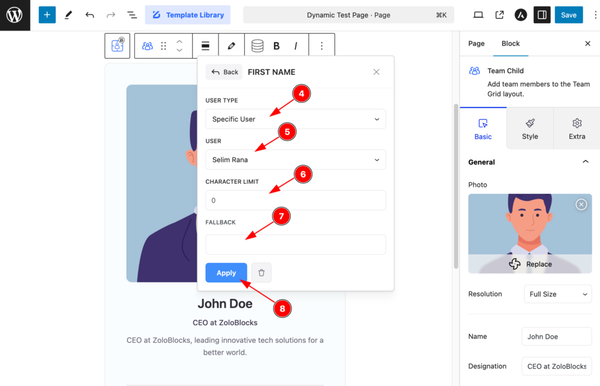Switch to the Page tab
The image size is (600, 386).
pyautogui.click(x=476, y=44)
